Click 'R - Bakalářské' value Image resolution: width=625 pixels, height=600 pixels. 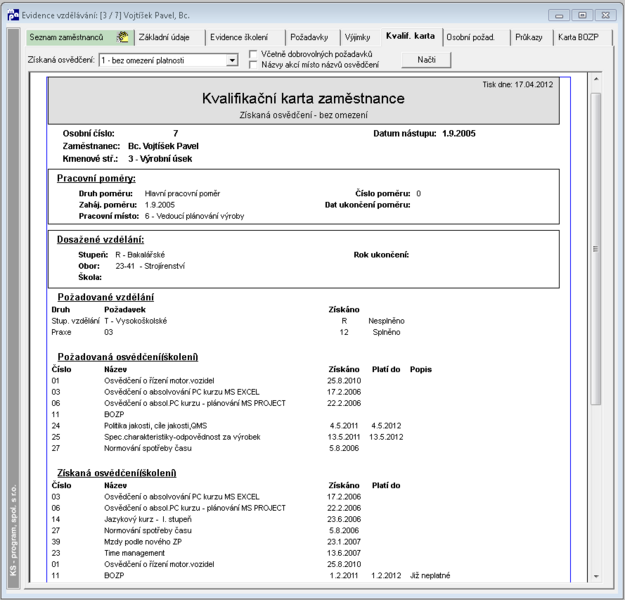(x=140, y=255)
